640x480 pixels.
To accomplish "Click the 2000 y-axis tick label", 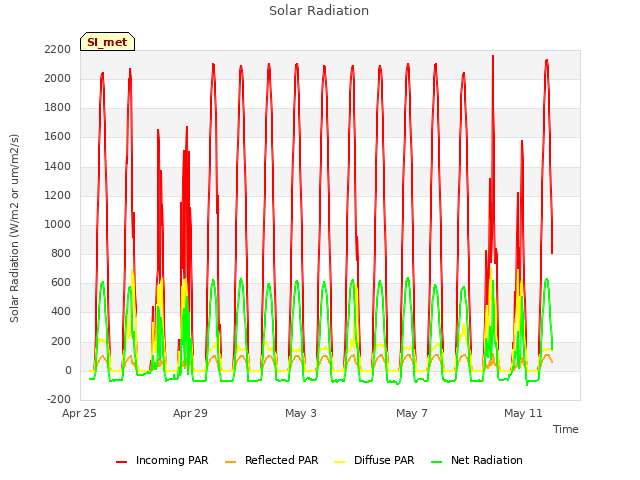I will [x=58, y=78].
